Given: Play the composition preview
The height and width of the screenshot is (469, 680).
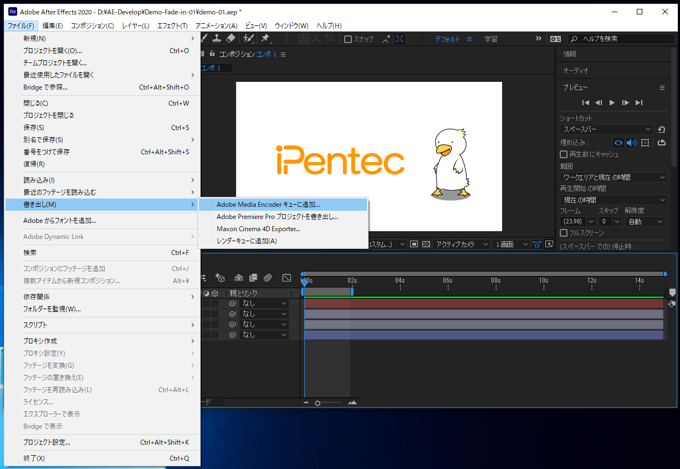Looking at the screenshot, I should click(x=612, y=103).
